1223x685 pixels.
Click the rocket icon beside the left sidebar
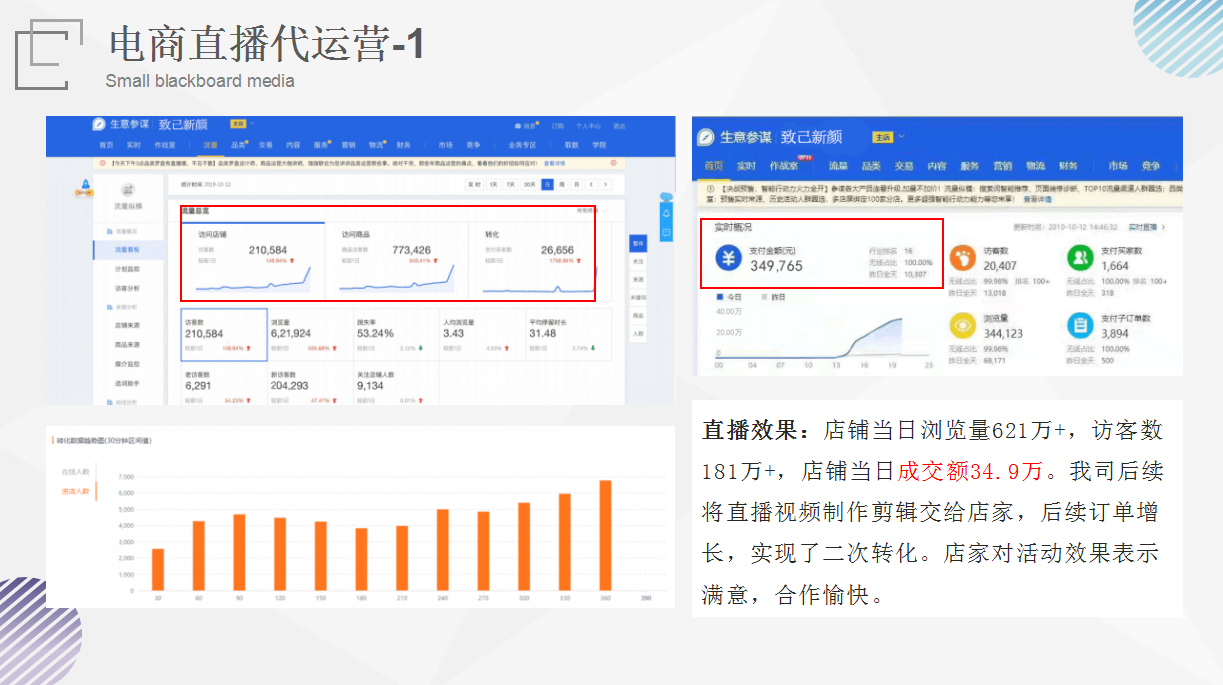point(85,186)
